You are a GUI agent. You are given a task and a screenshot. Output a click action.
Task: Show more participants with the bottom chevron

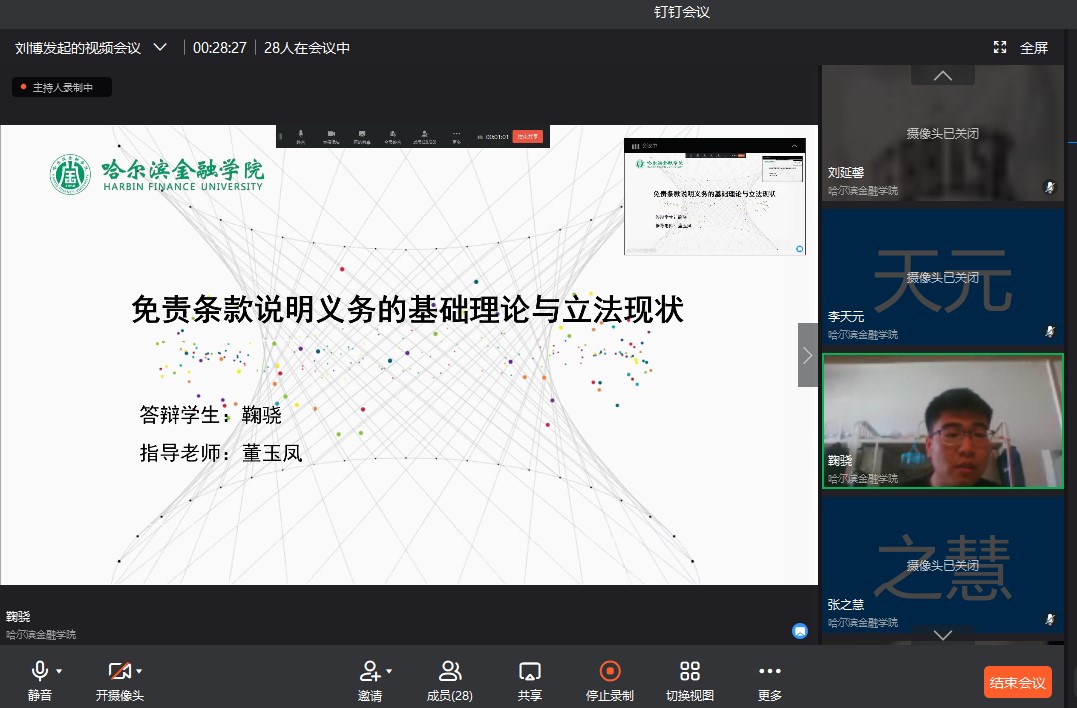(942, 634)
